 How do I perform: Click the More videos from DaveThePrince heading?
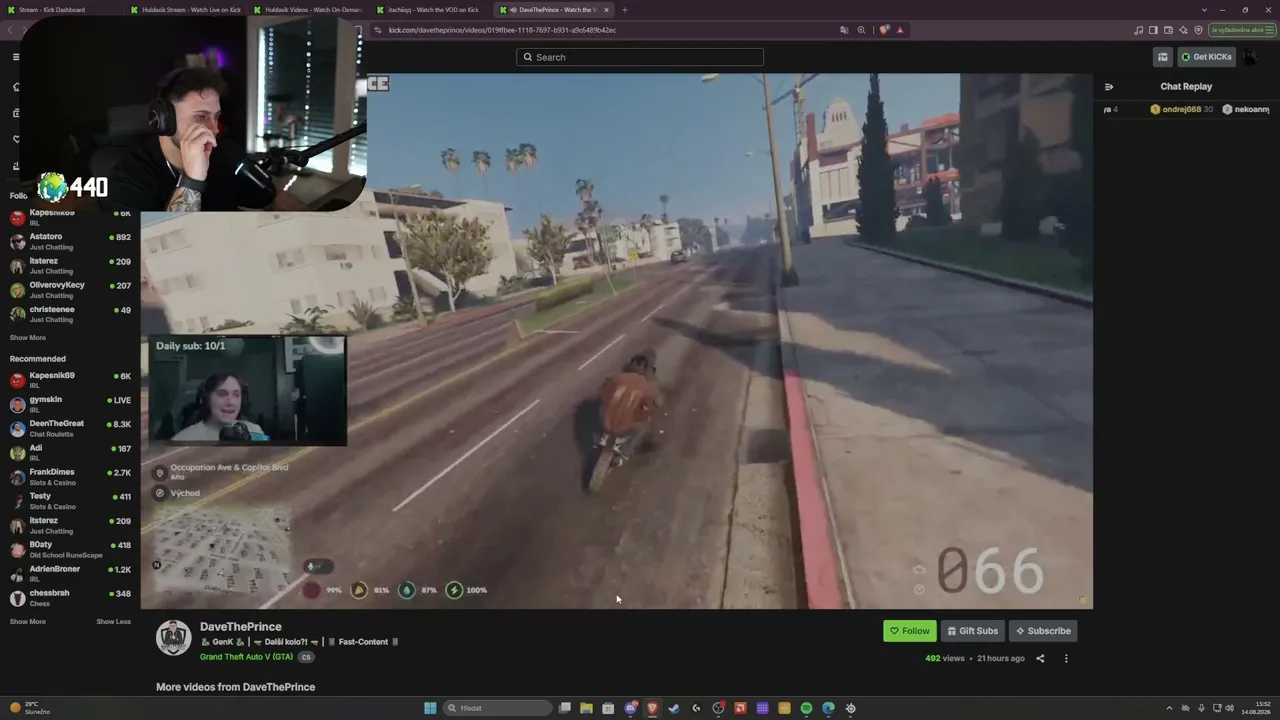235,687
